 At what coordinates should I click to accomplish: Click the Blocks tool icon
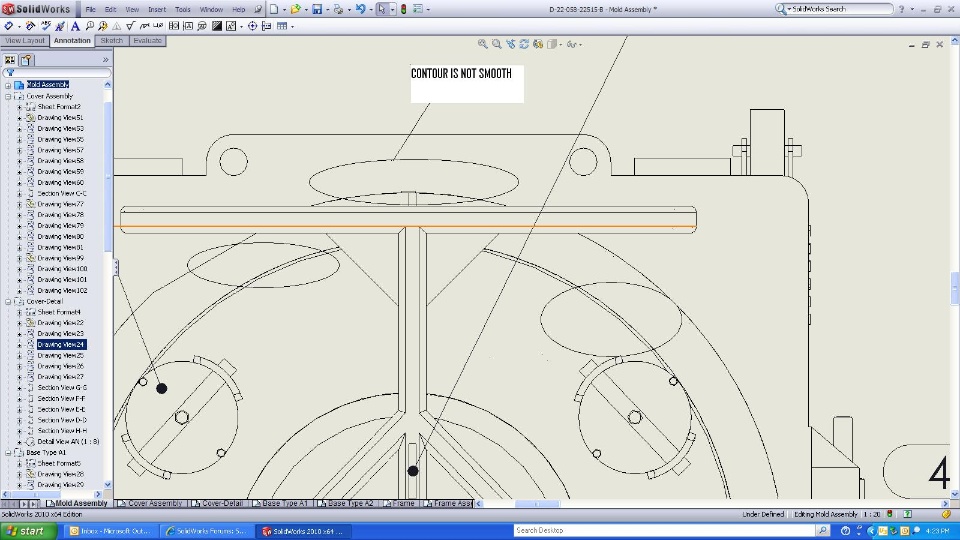[231, 26]
